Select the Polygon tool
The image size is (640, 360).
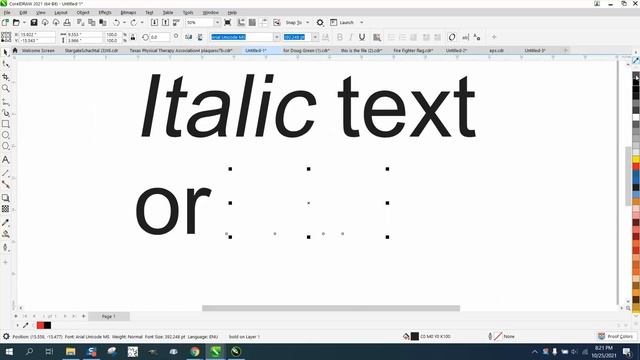pyautogui.click(x=6, y=146)
